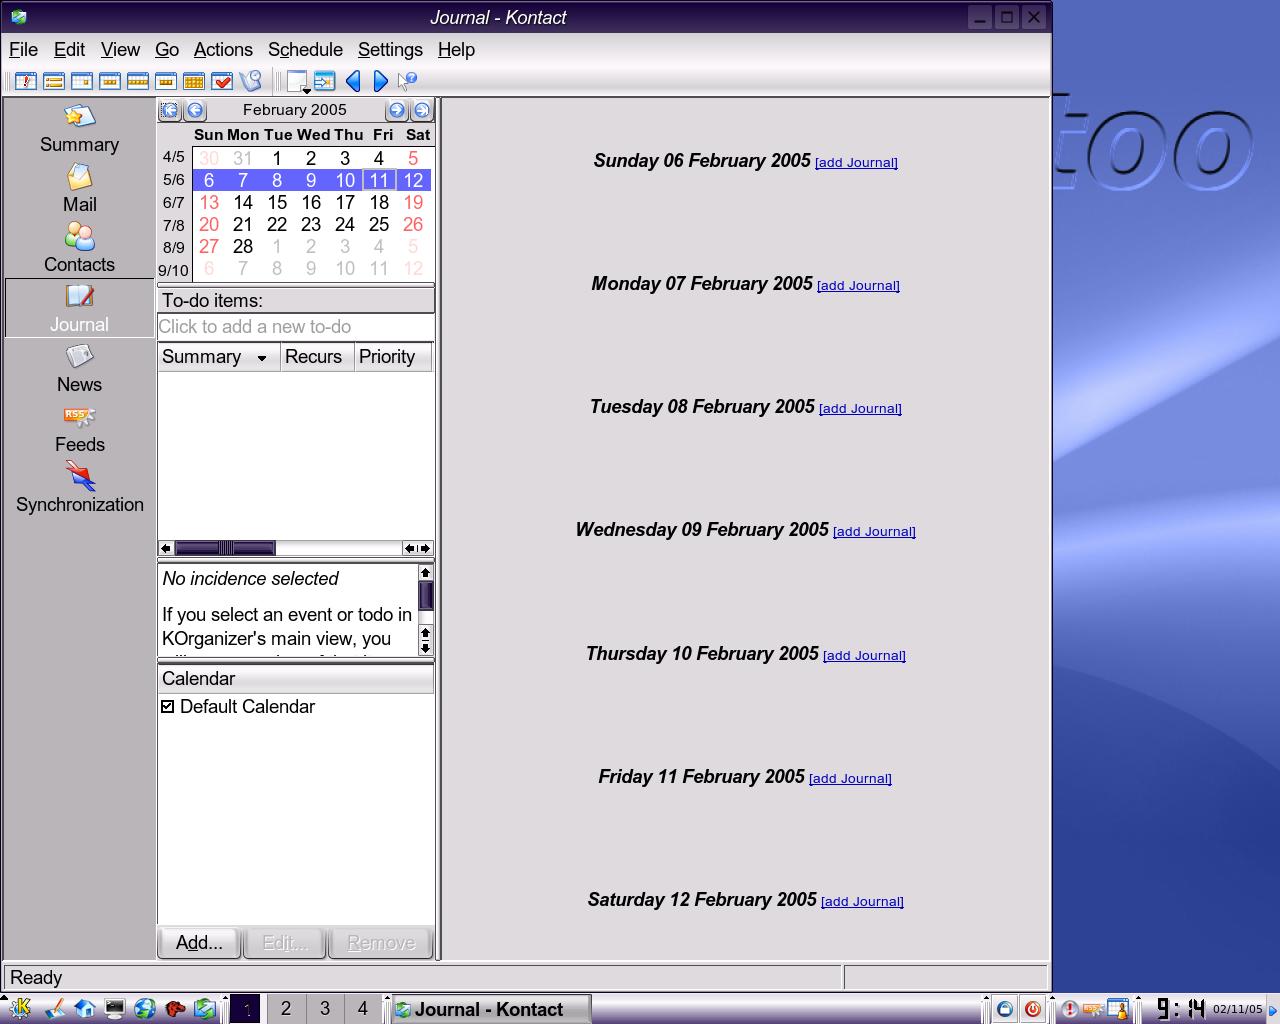
Task: Open the Schedule menu
Action: [305, 50]
